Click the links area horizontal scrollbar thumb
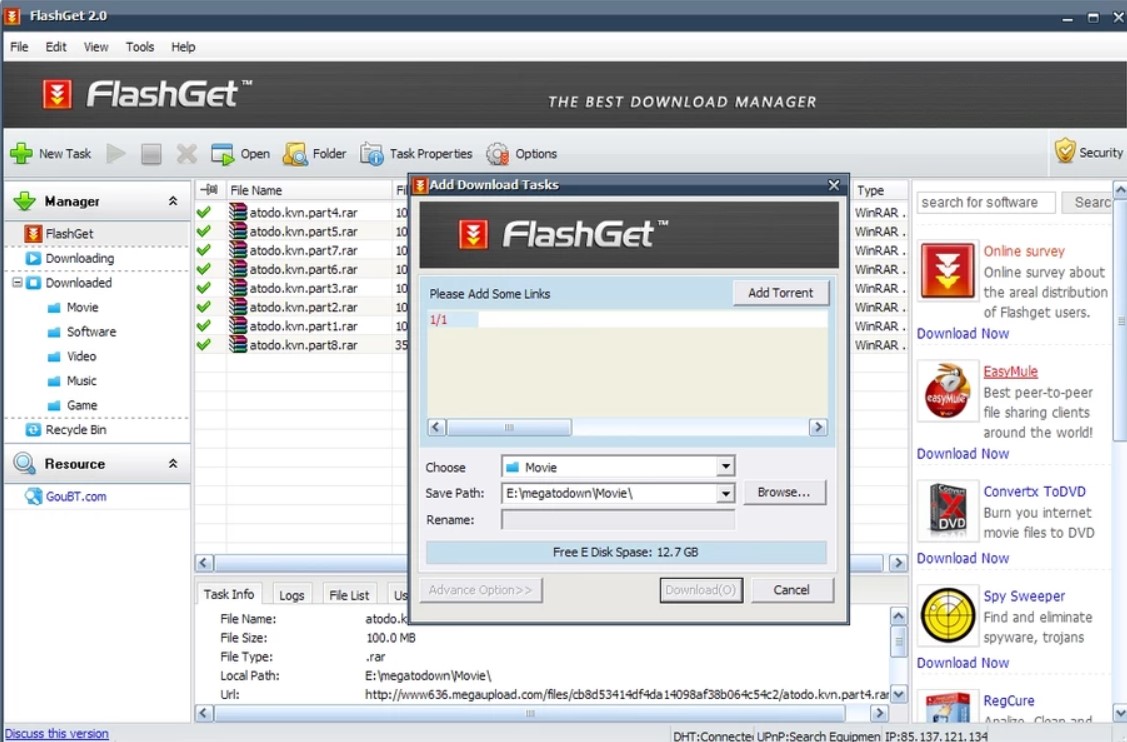 pyautogui.click(x=509, y=427)
